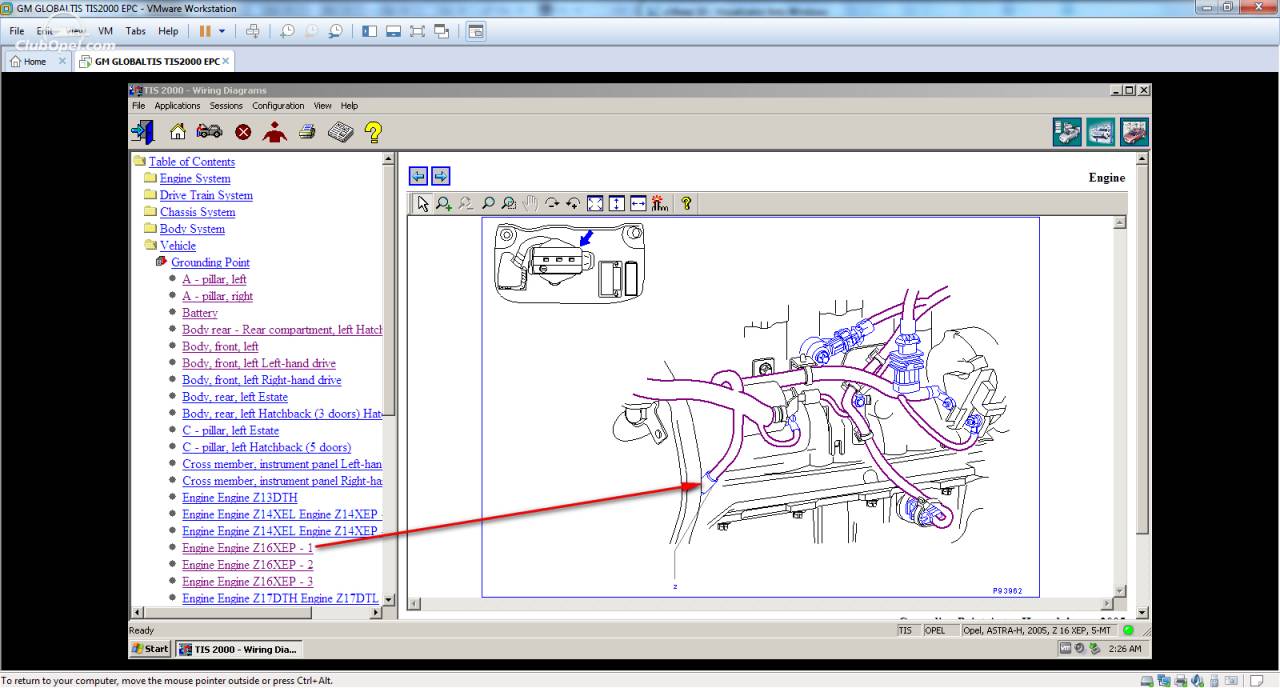This screenshot has width=1280, height=688.
Task: Rotate the diagram clockwise
Action: coord(552,203)
